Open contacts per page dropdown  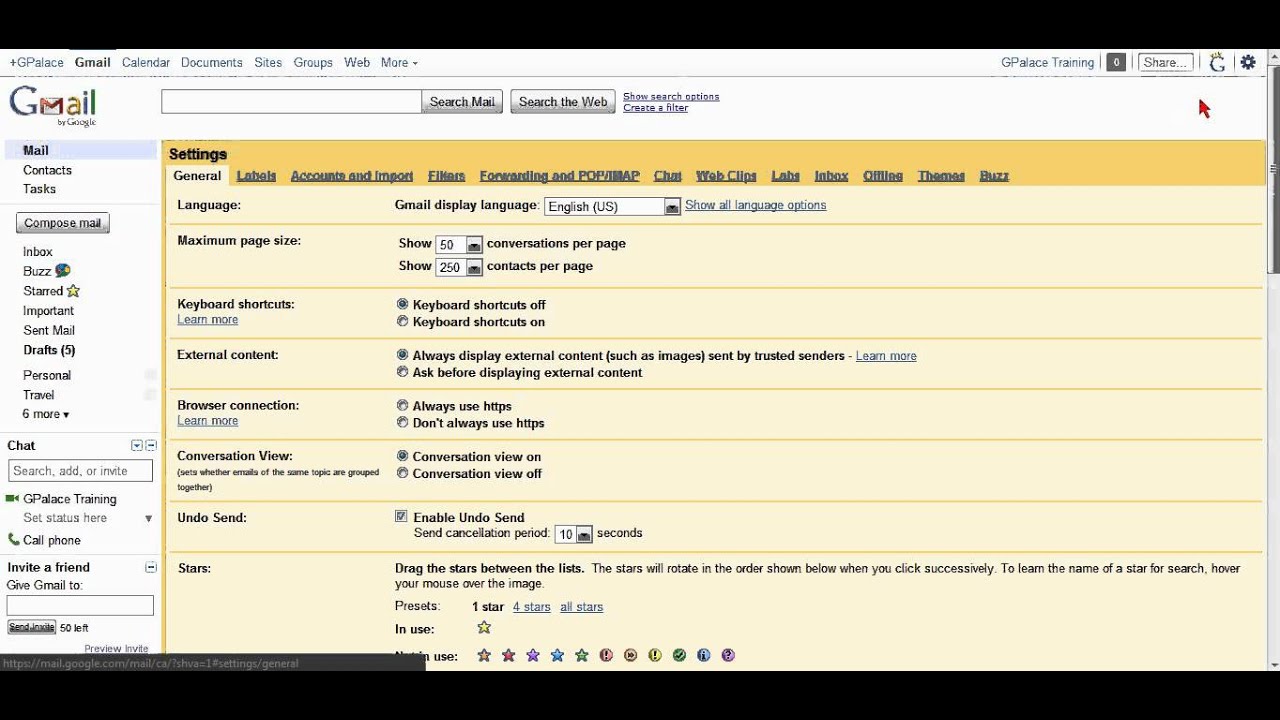[459, 267]
